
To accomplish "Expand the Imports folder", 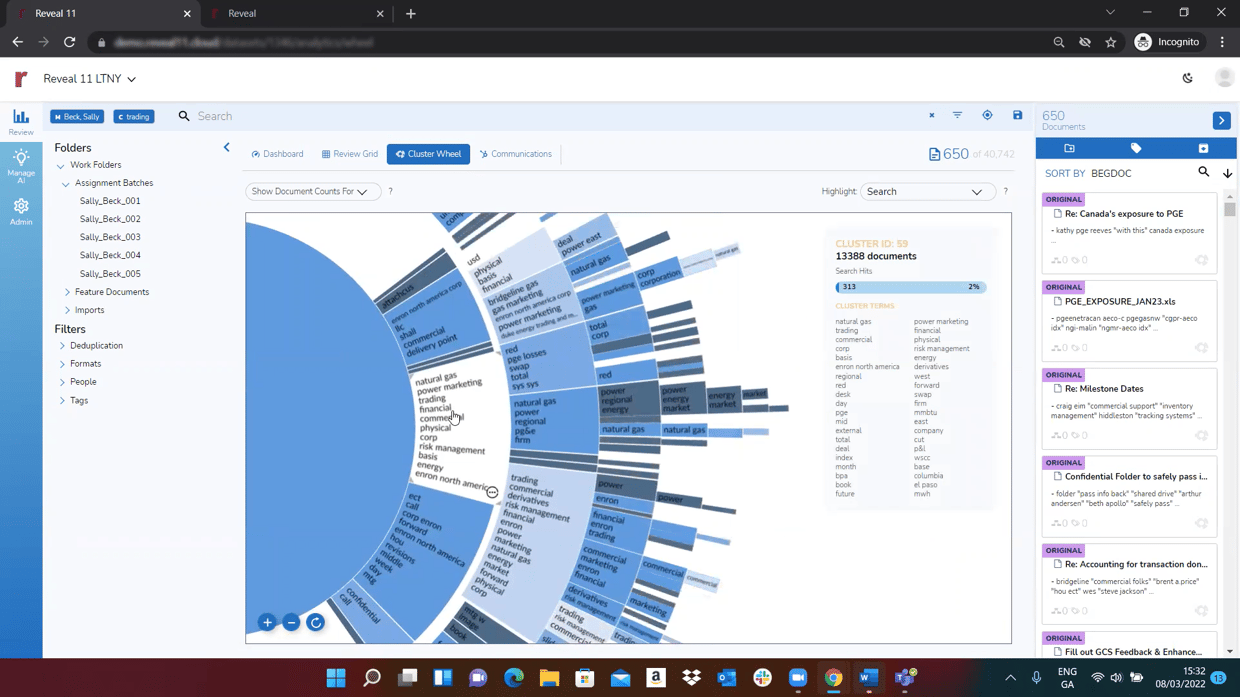I will tap(67, 310).
